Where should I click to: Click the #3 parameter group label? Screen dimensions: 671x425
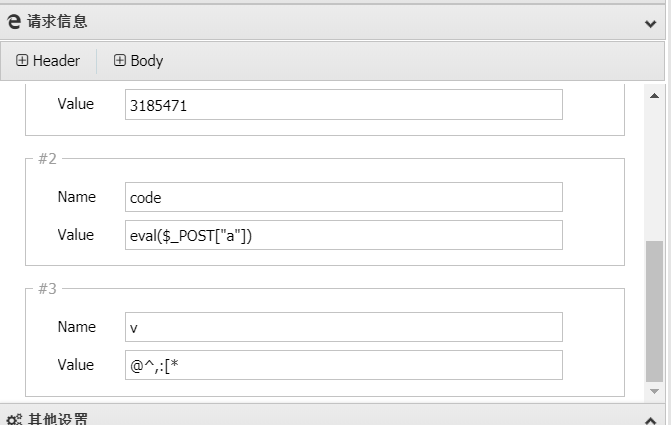tap(47, 289)
